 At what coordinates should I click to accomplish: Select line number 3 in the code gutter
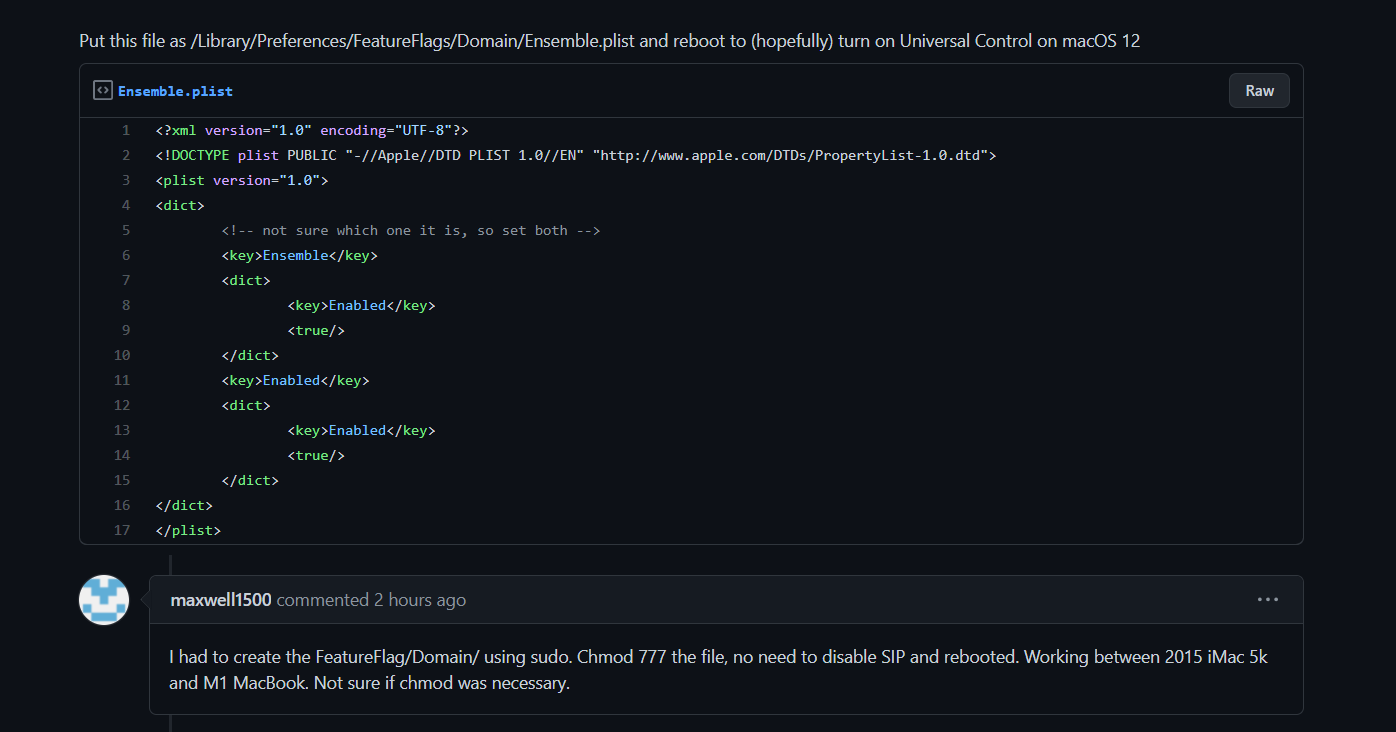point(126,180)
